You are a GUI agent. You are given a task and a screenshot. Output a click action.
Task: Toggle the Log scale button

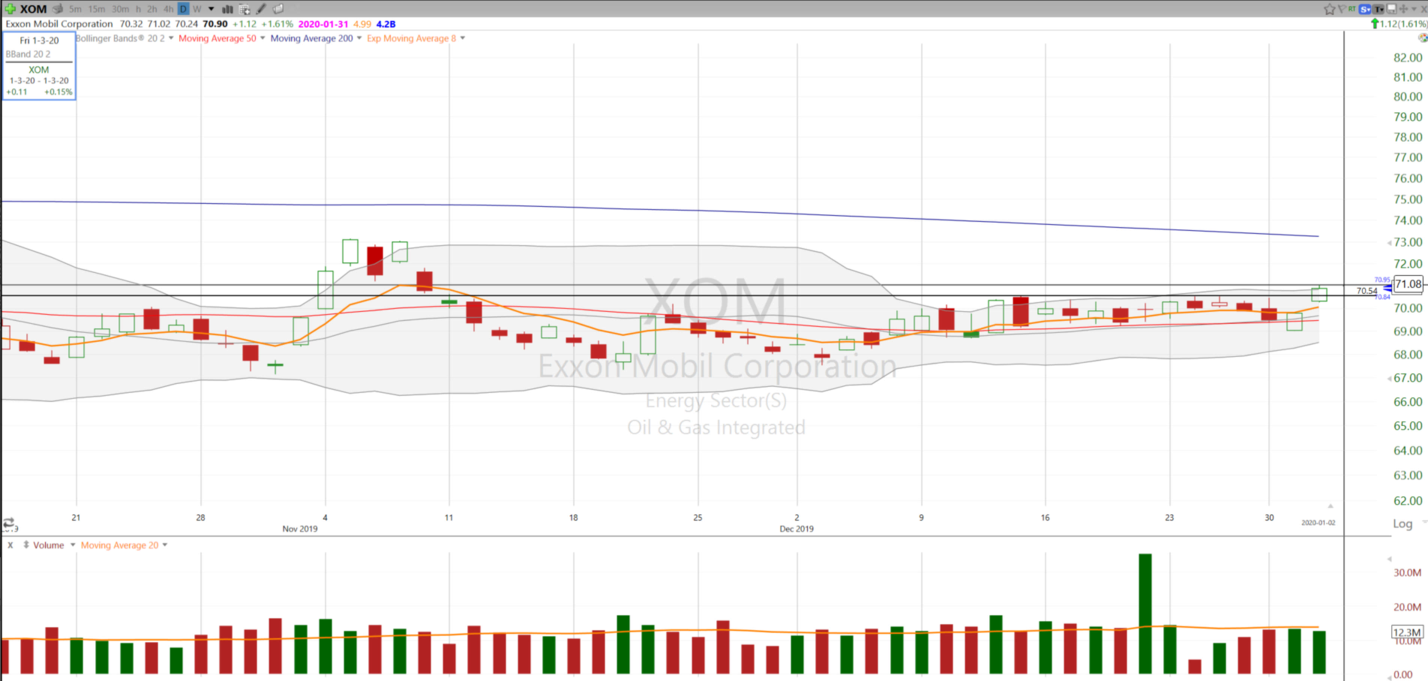[x=1405, y=523]
